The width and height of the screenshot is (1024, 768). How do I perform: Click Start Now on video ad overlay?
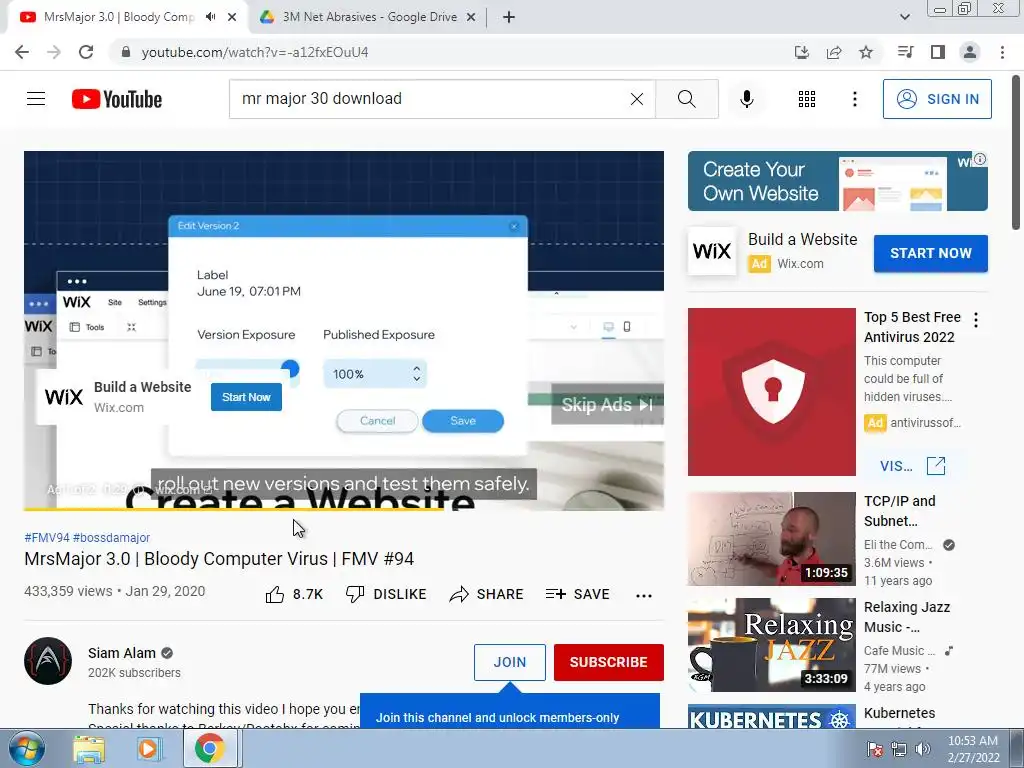pos(246,397)
